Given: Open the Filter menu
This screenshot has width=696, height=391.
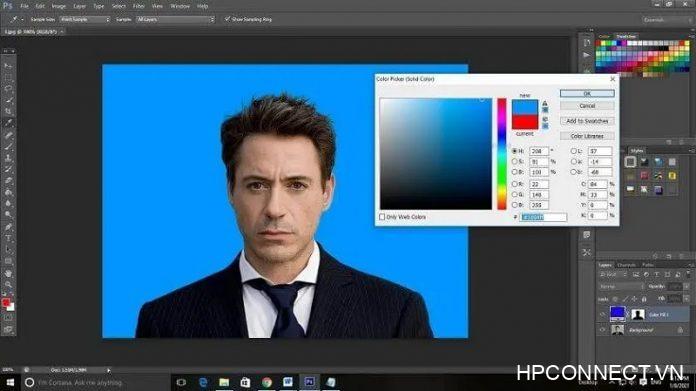Looking at the screenshot, I should (138, 6).
